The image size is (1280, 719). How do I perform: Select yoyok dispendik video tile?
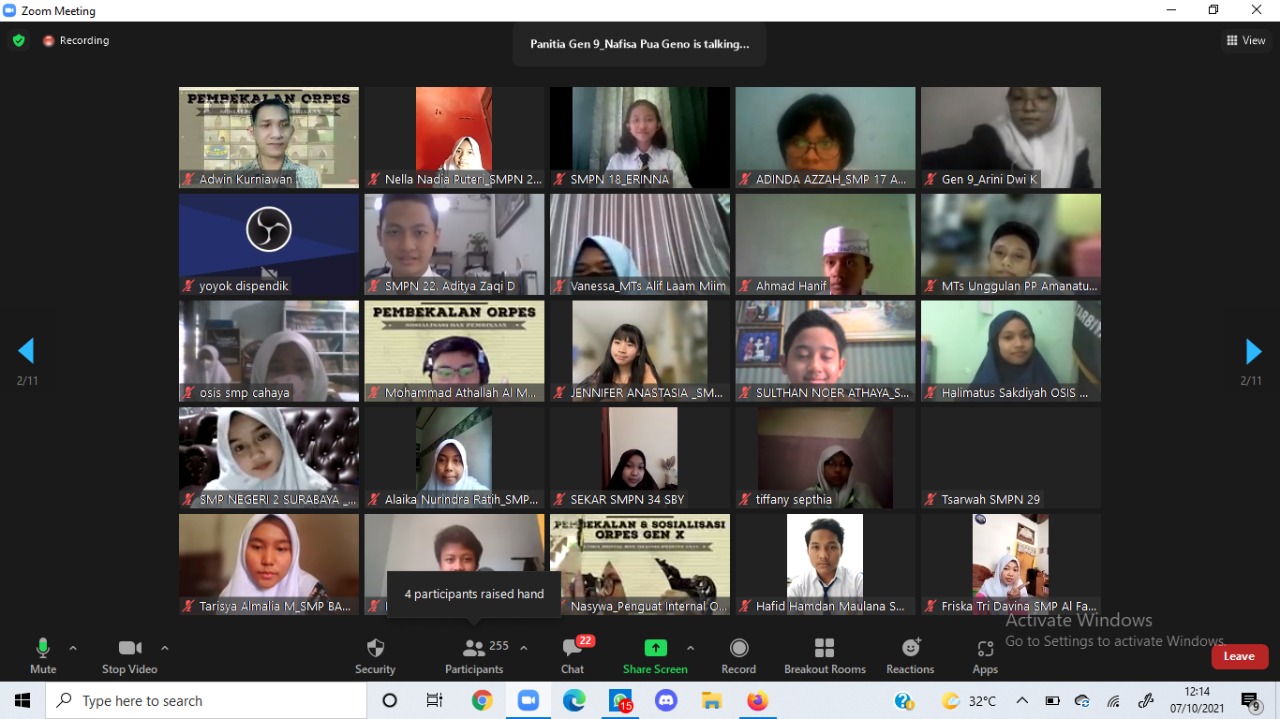(x=269, y=244)
